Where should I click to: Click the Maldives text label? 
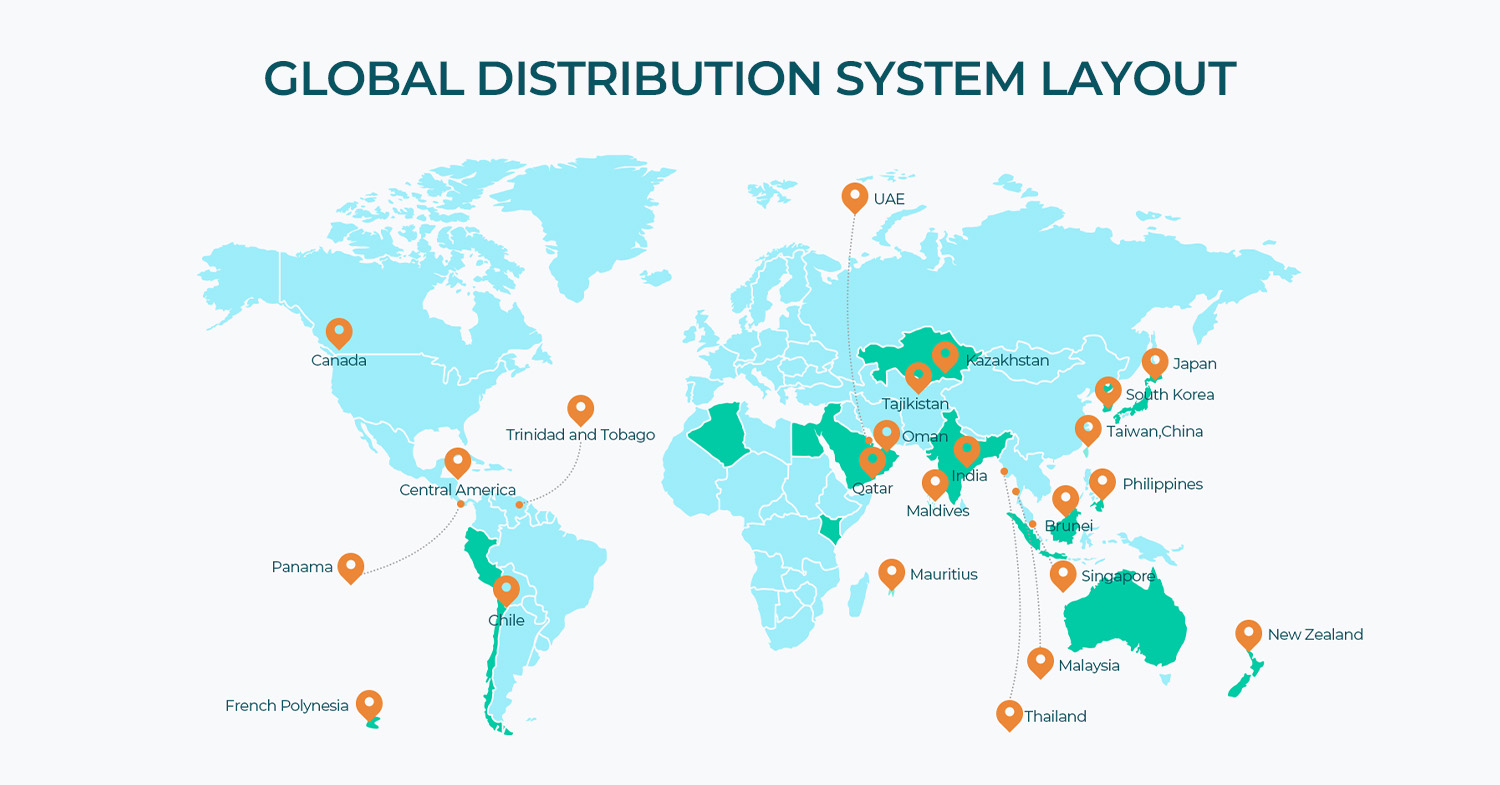[937, 511]
